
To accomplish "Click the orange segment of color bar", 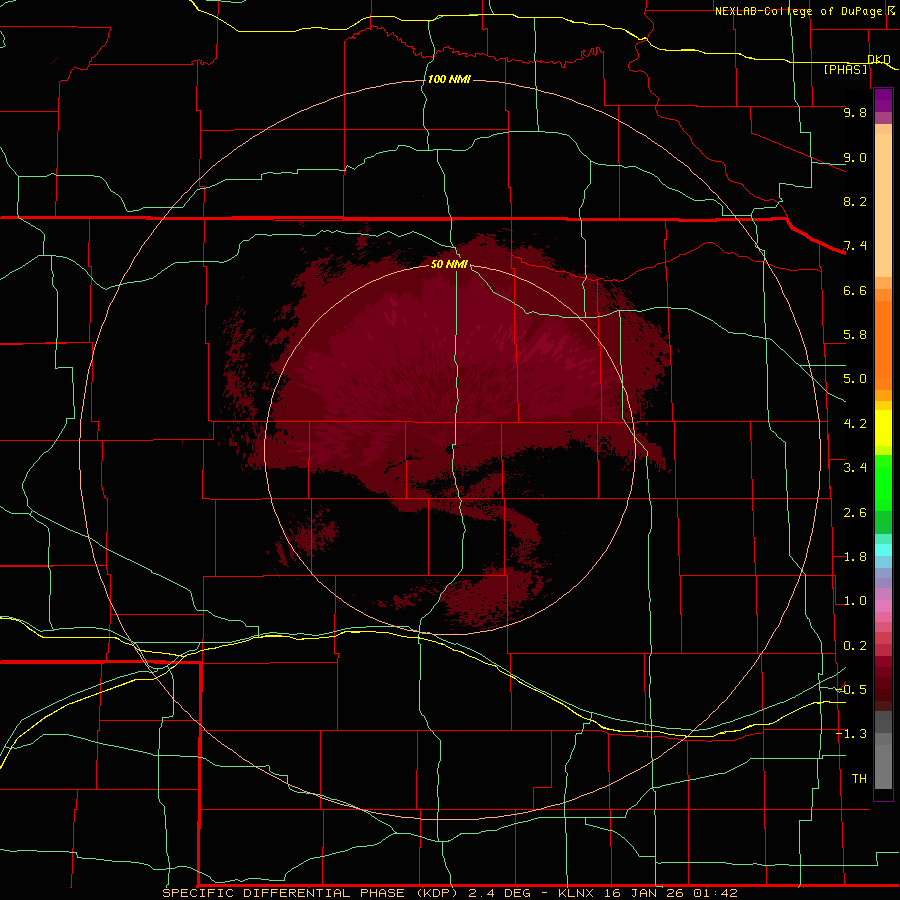I will (x=883, y=346).
